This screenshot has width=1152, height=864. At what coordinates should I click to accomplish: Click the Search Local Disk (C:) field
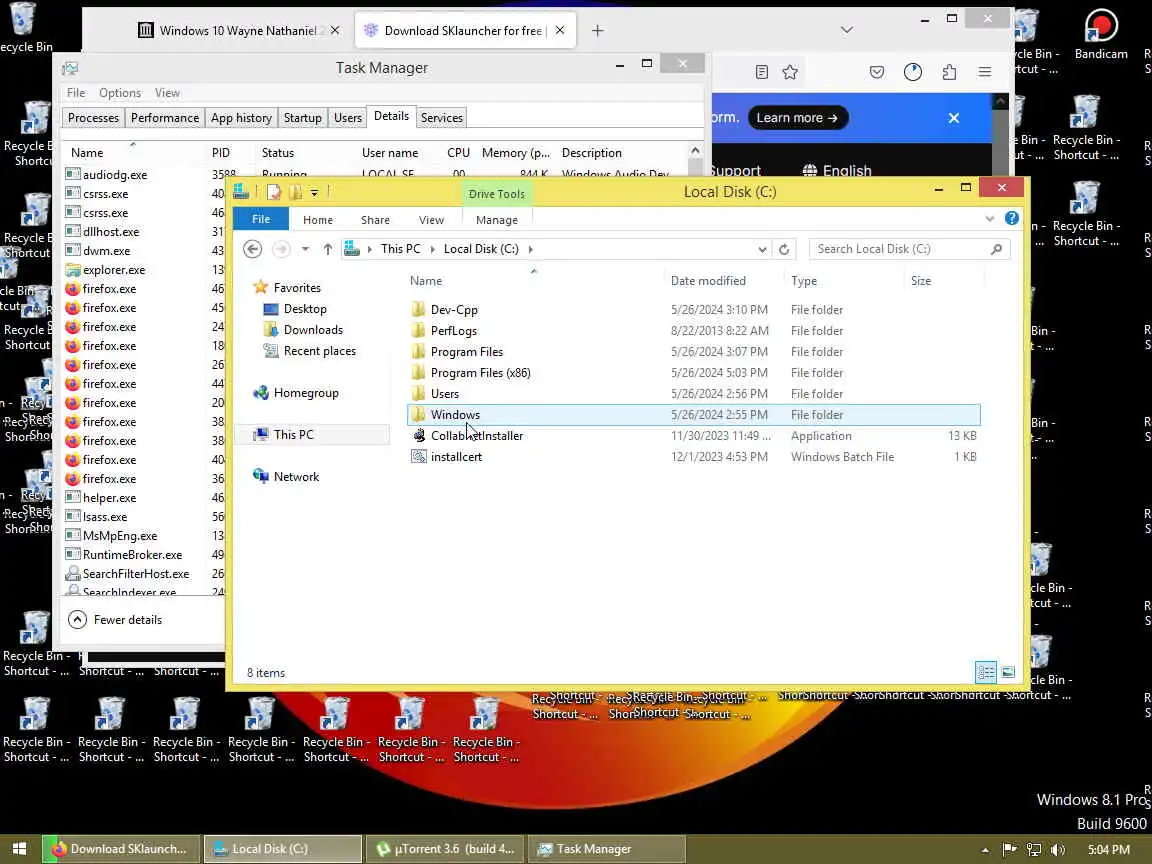pos(909,249)
